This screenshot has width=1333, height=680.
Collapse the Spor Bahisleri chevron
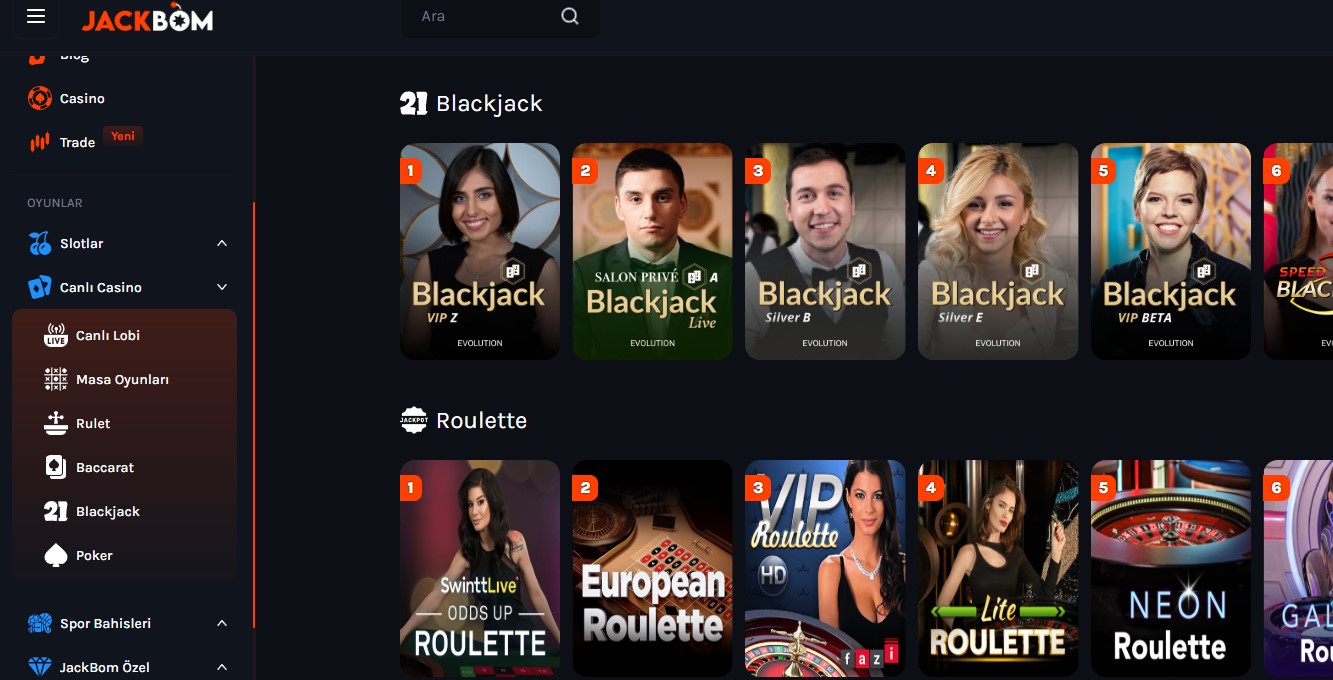222,623
